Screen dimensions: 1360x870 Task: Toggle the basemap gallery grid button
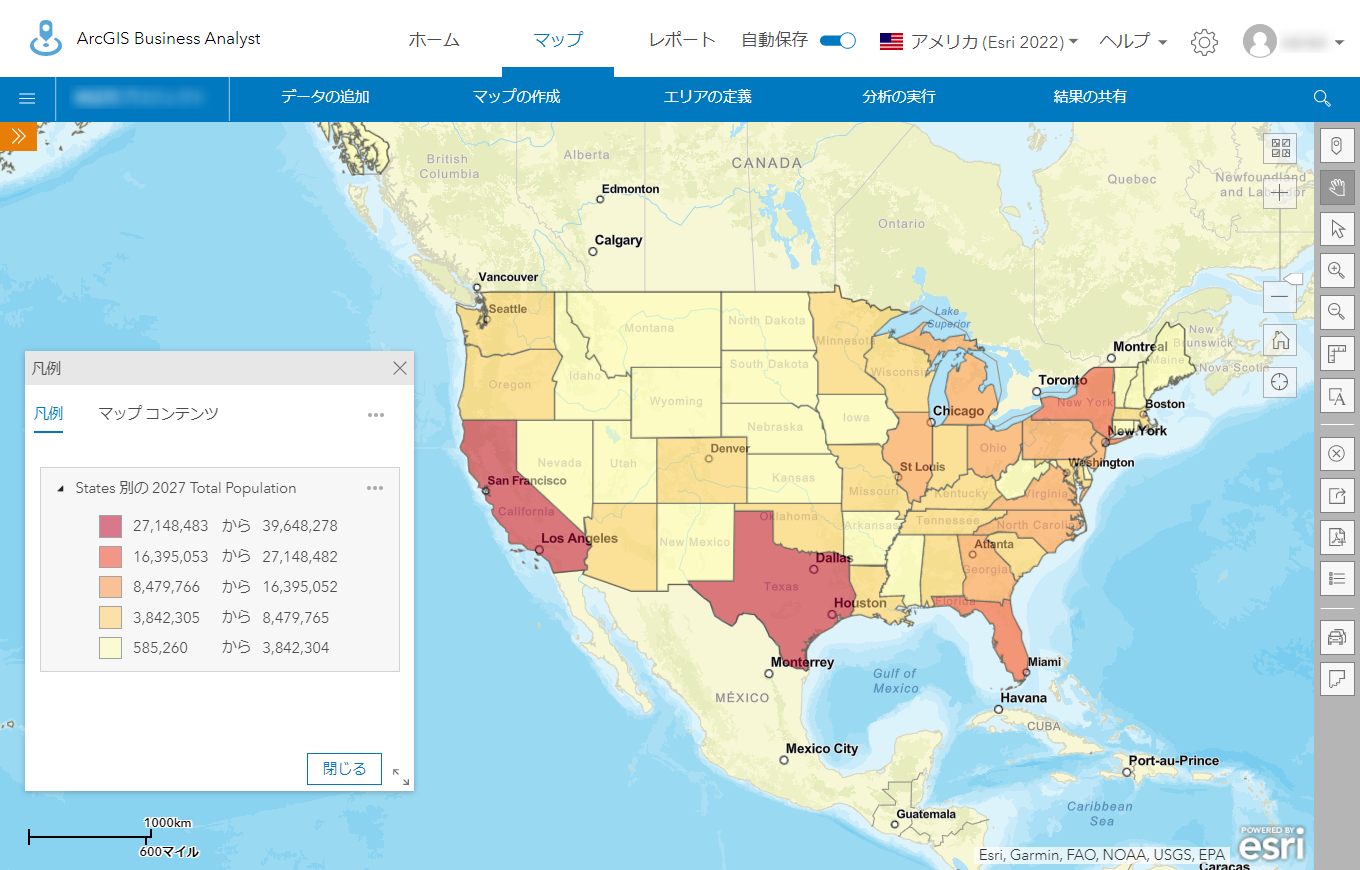click(1280, 149)
